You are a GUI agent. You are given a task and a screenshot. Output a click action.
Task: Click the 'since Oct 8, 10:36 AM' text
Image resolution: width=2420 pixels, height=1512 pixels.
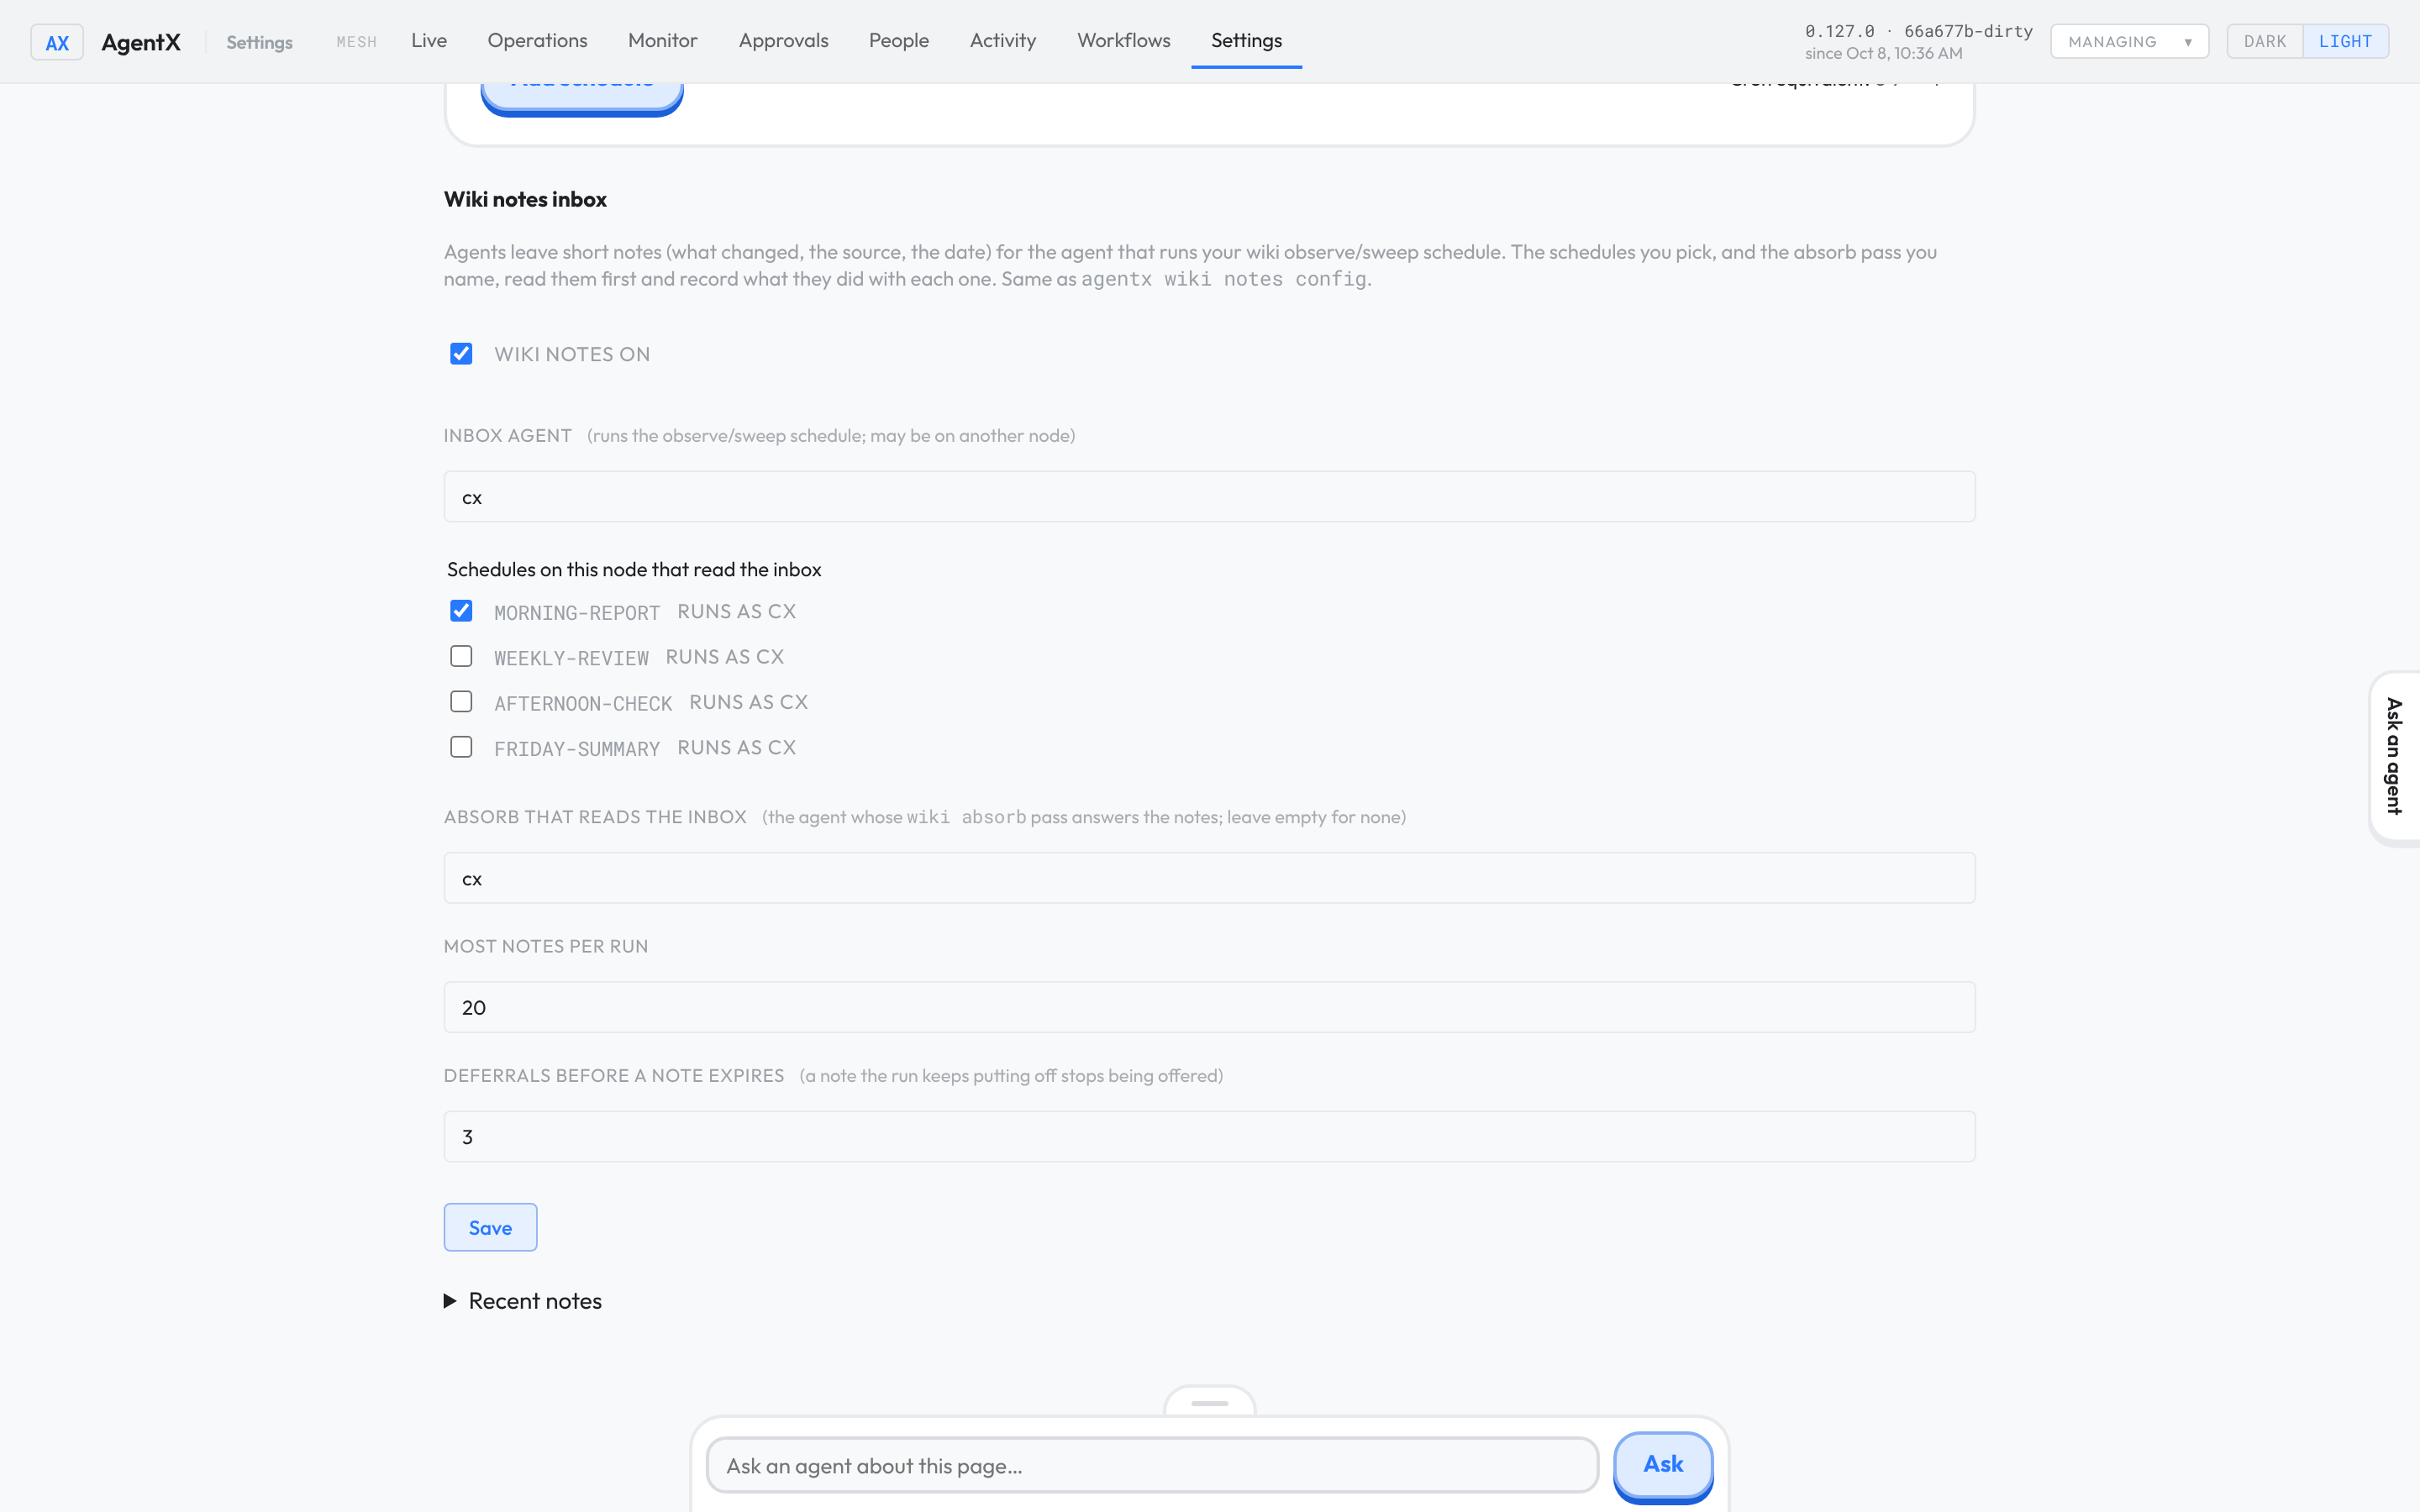click(x=1883, y=53)
